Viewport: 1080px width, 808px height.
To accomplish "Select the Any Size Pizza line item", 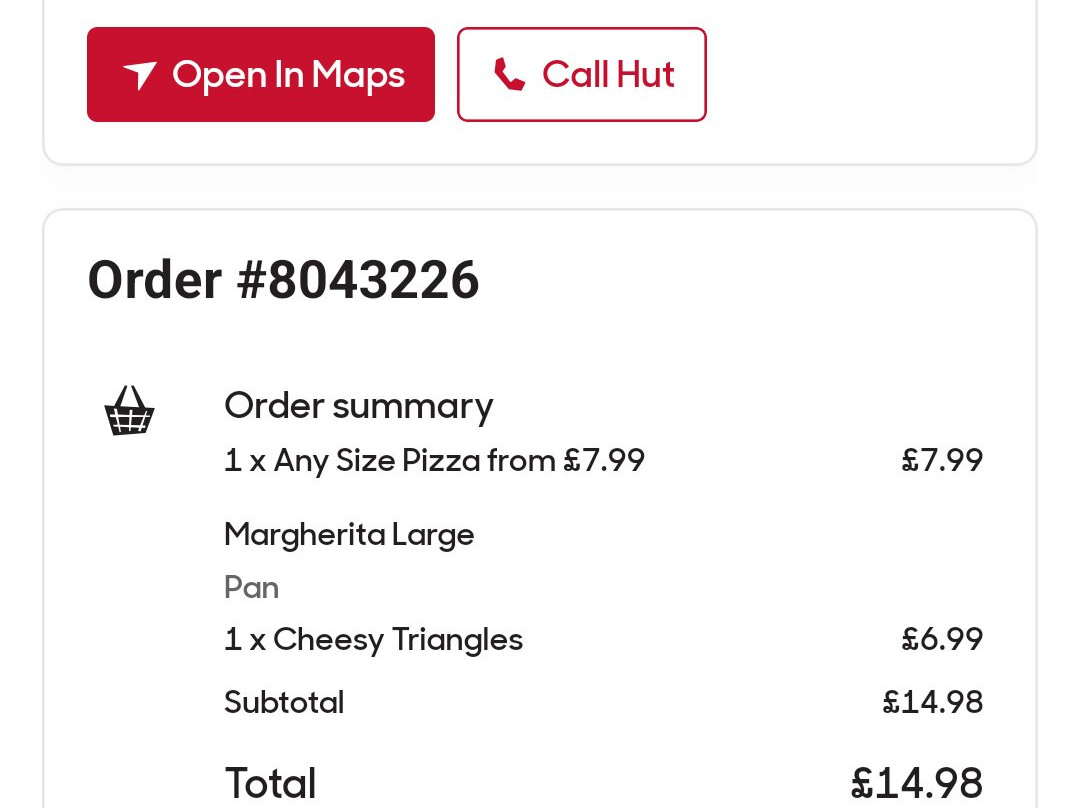I will pyautogui.click(x=434, y=461).
